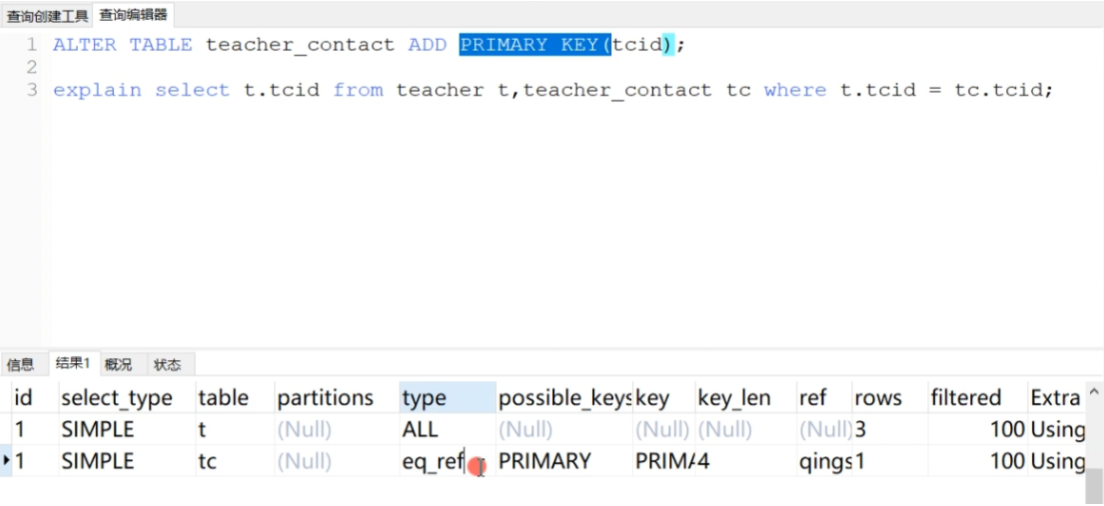
Task: Click the scroll up arrow in results grid
Action: point(1093,391)
